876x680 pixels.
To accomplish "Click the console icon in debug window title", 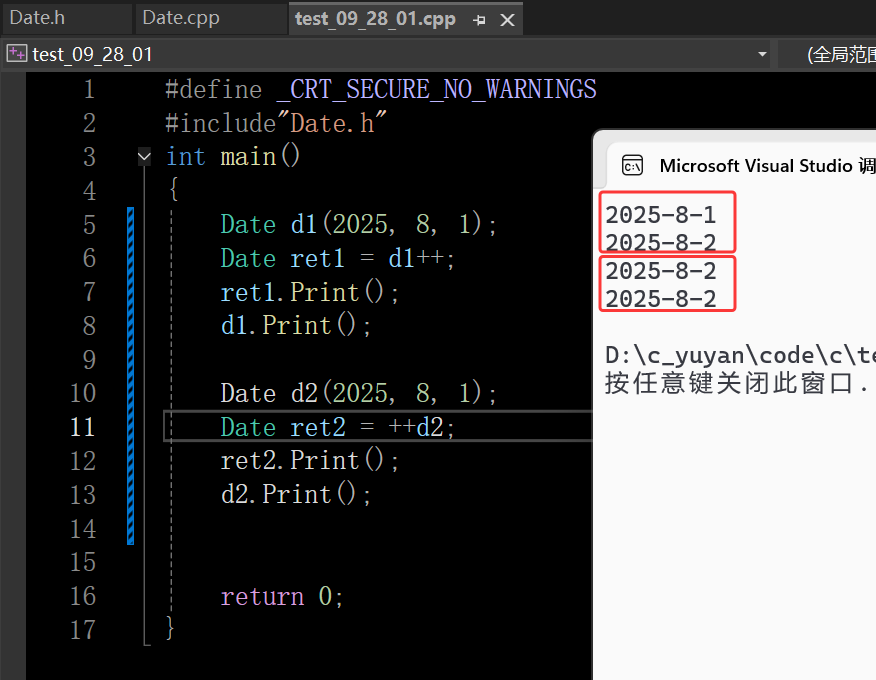I will (632, 165).
